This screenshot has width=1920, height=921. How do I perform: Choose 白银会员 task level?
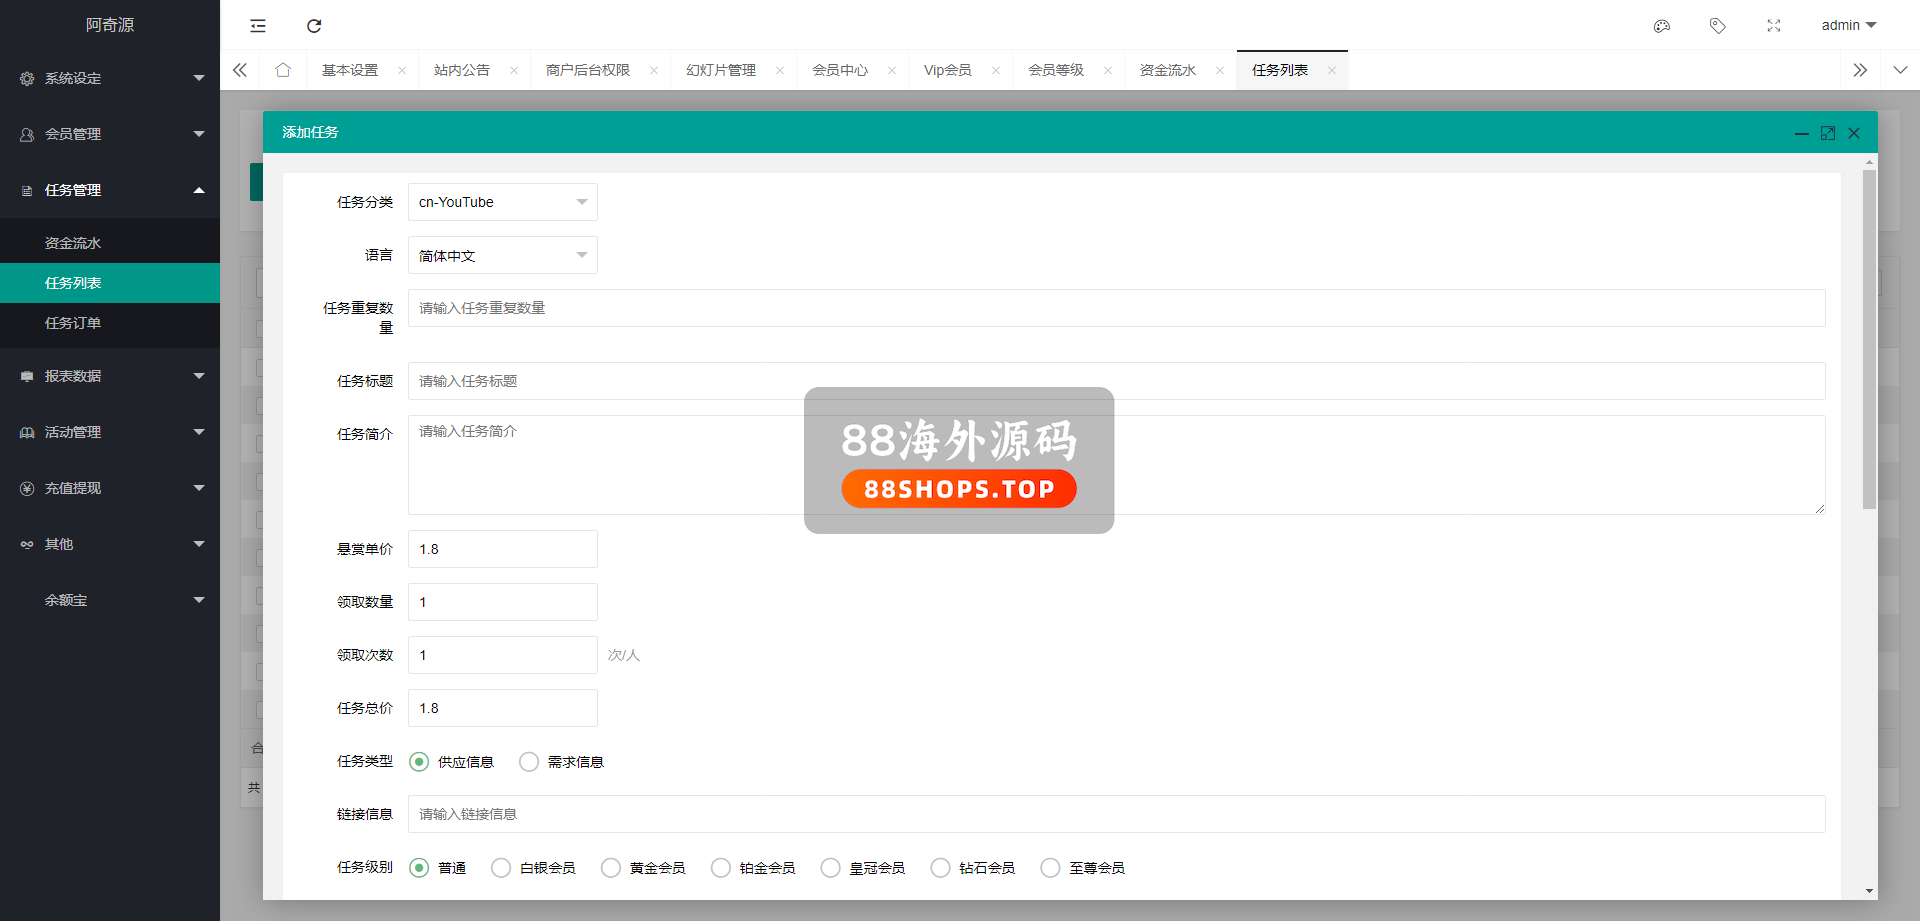[x=501, y=868]
